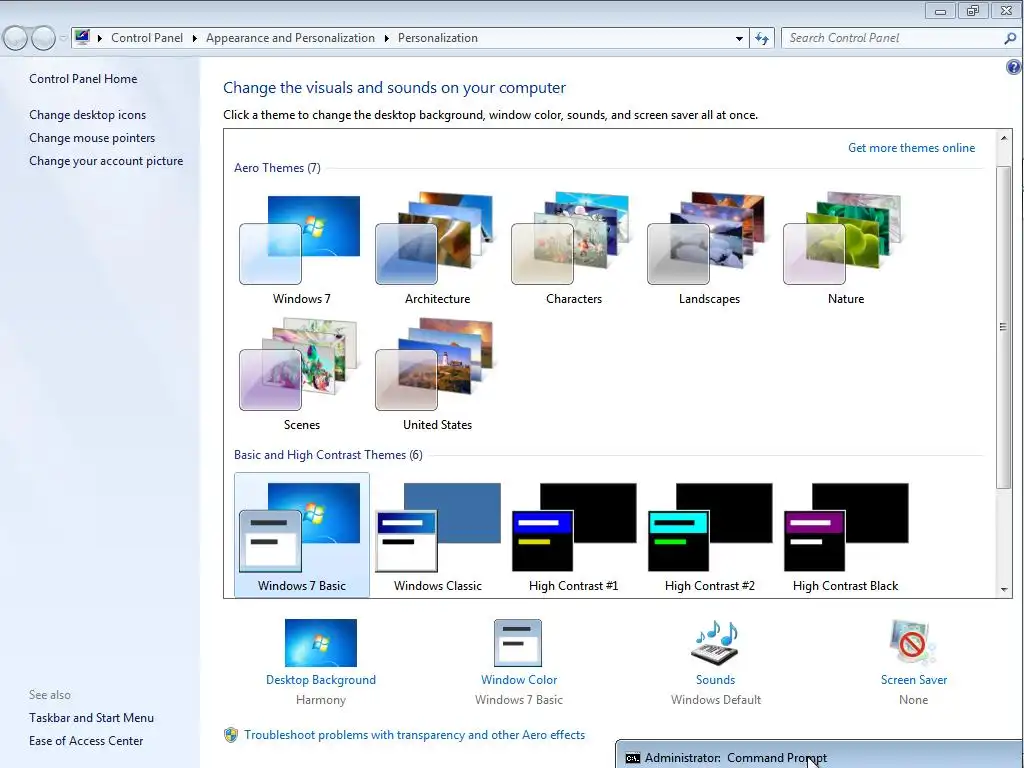Open the Desktop Background icon
1024x768 pixels.
[321, 643]
